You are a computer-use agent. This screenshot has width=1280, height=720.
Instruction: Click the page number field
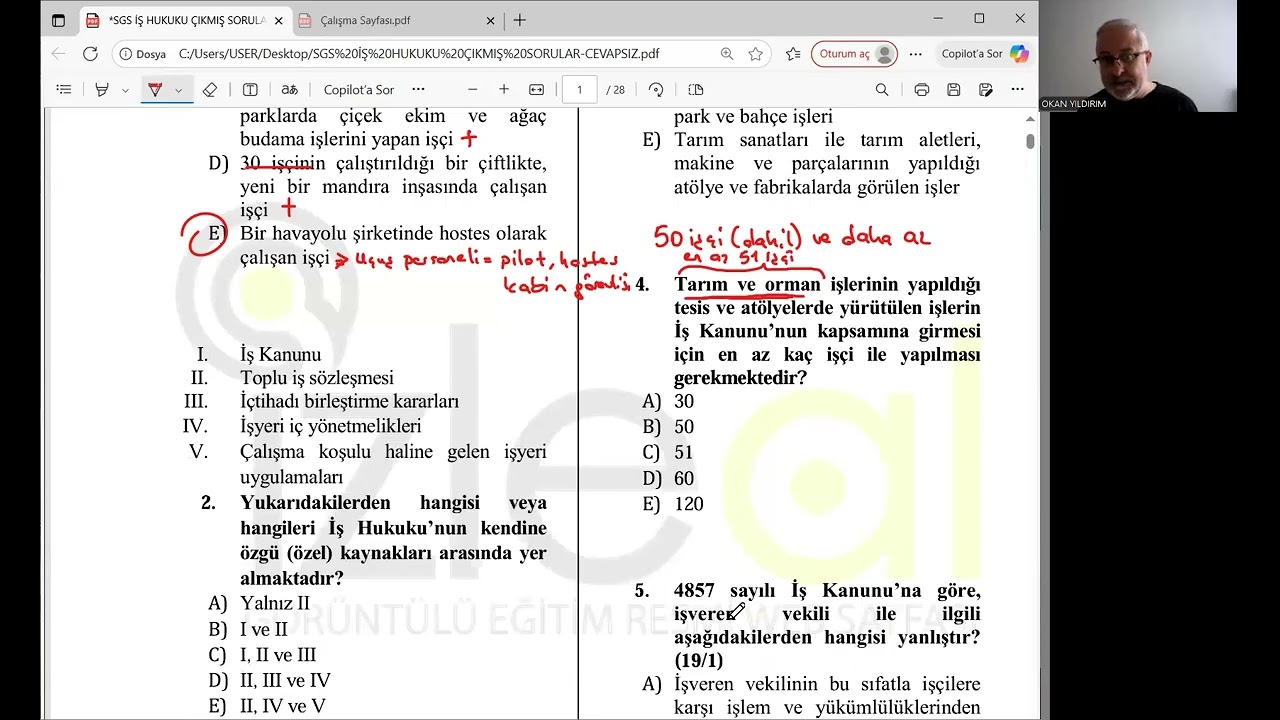[579, 90]
